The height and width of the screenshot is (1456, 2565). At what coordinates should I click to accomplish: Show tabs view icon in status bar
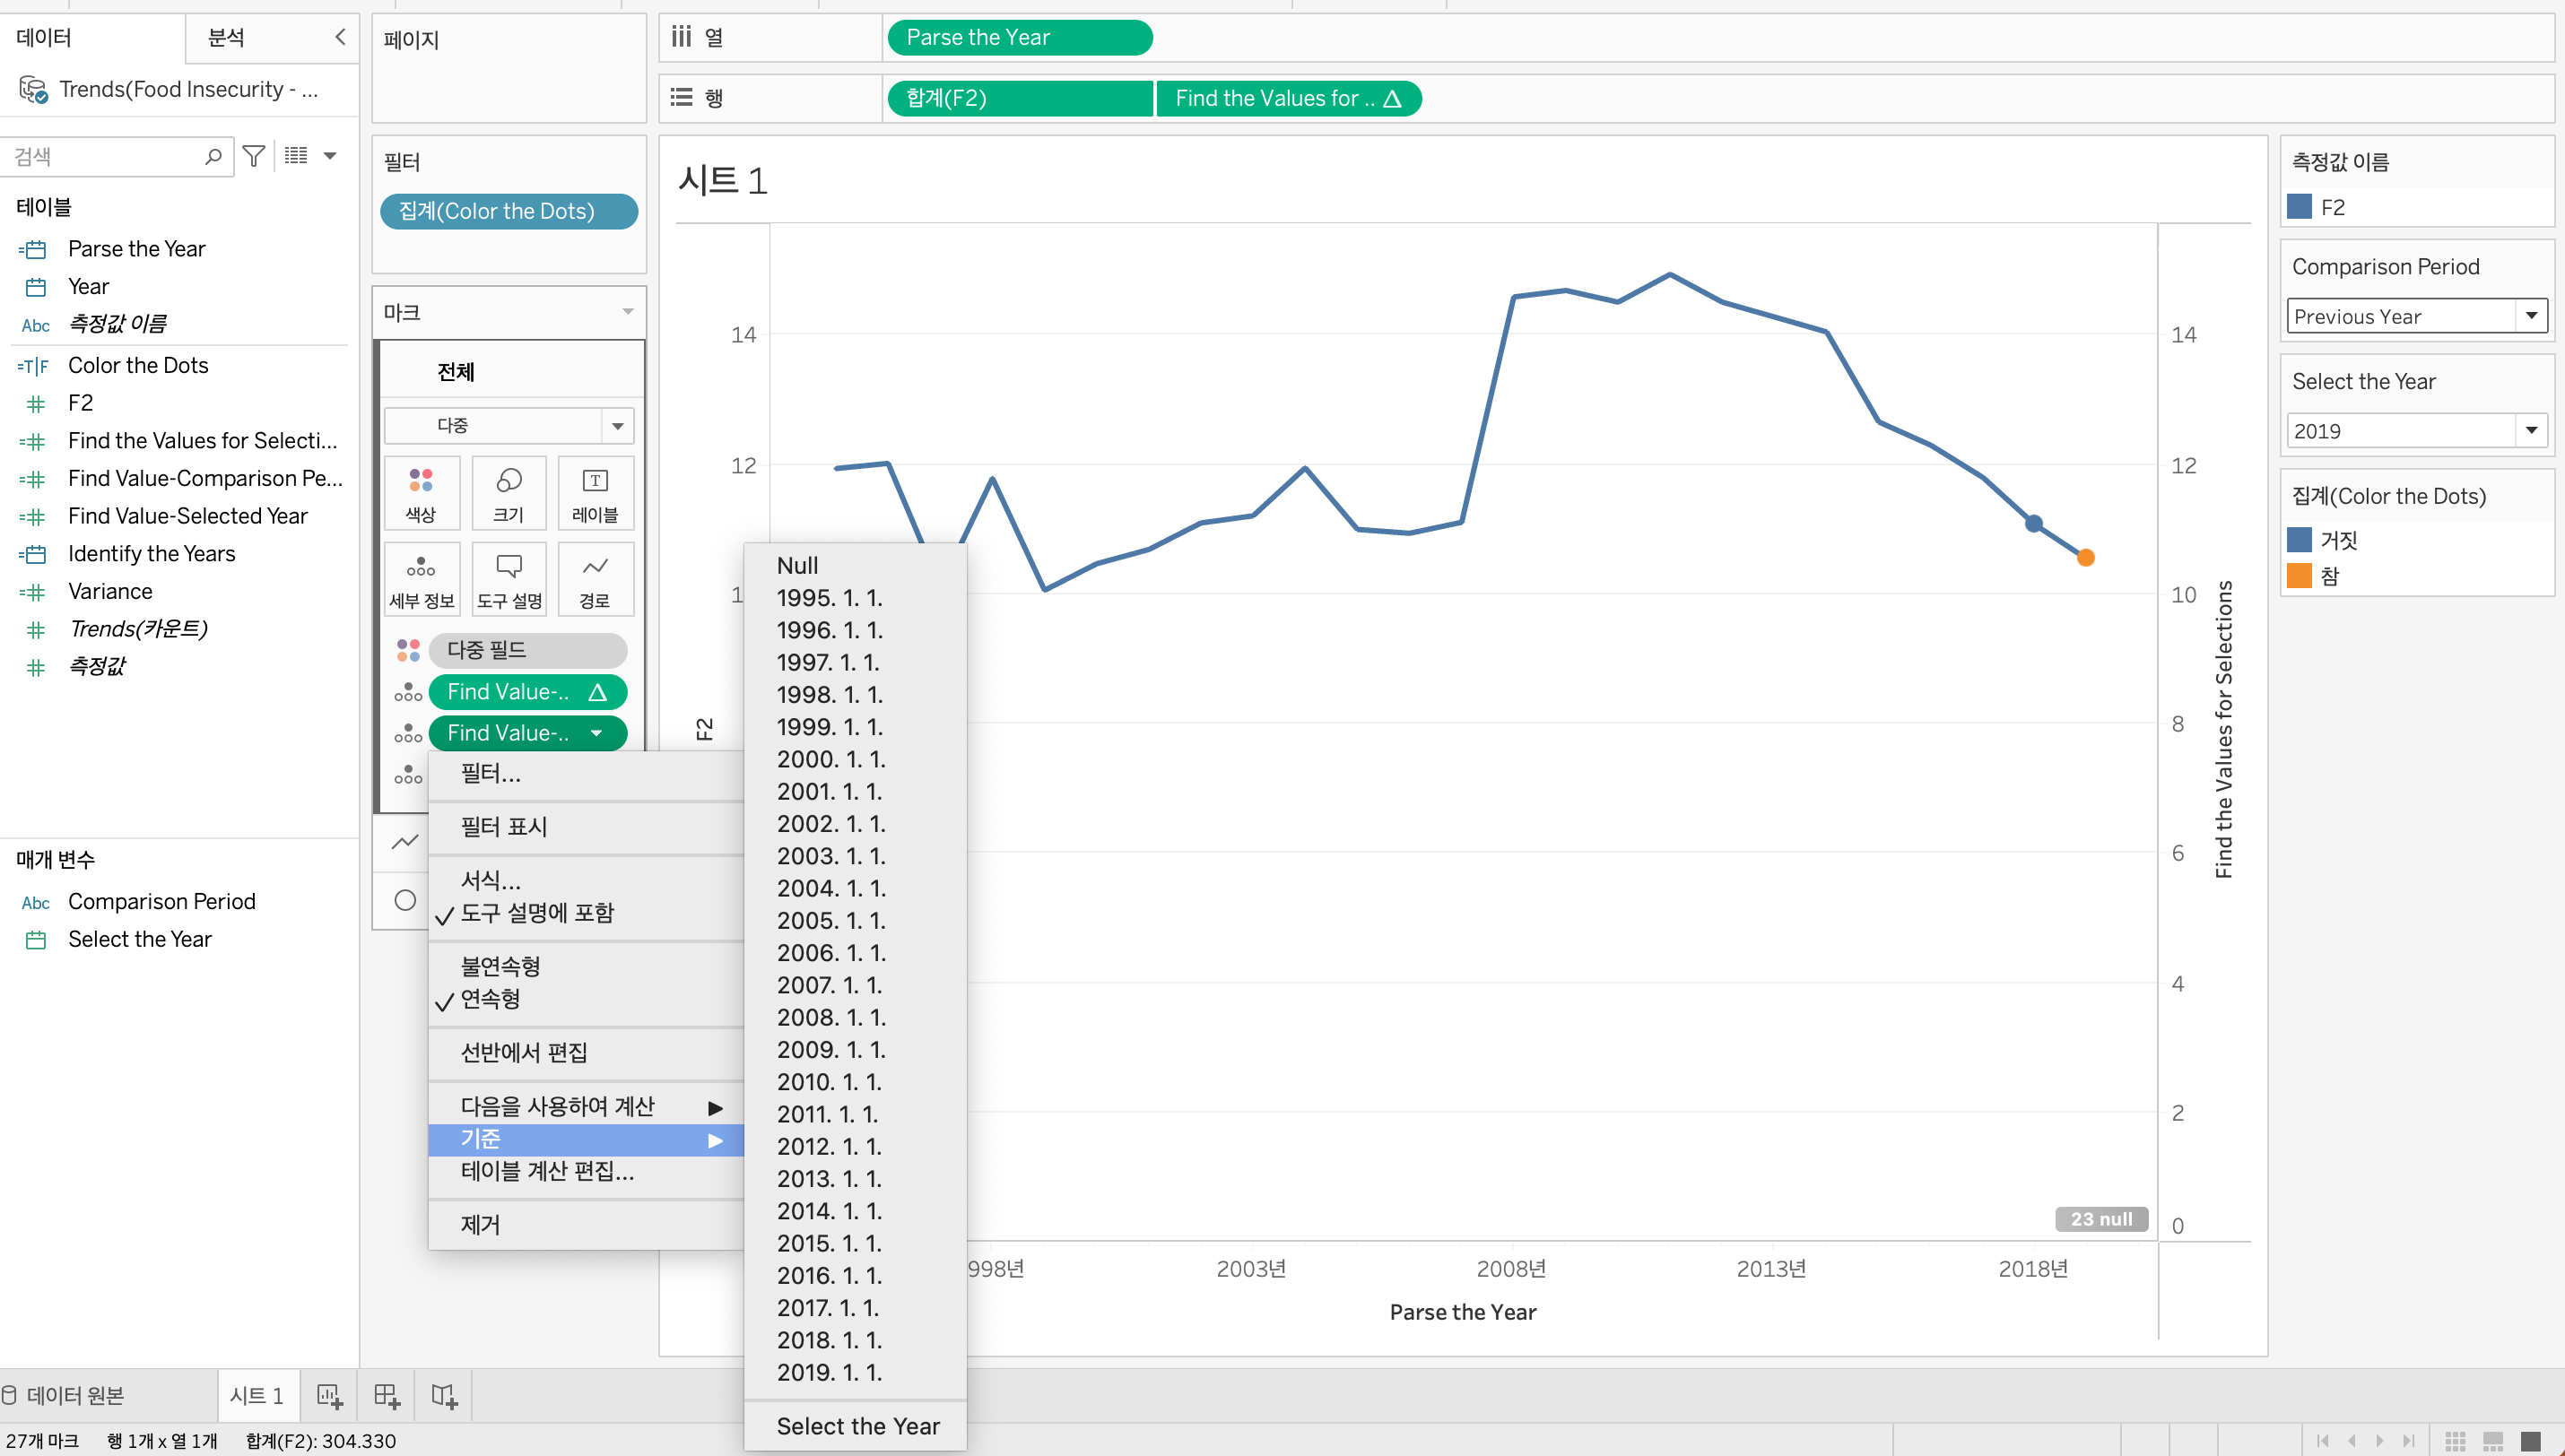[x=2531, y=1441]
